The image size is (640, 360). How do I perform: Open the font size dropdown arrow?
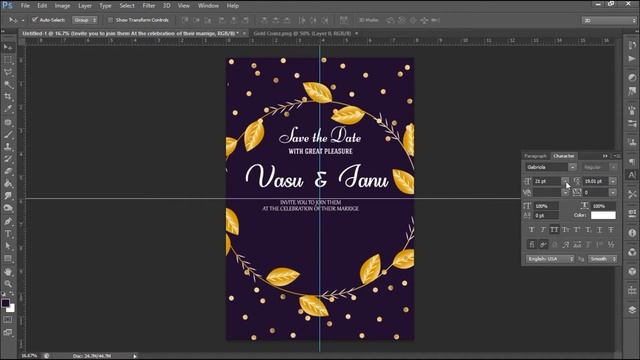click(565, 181)
